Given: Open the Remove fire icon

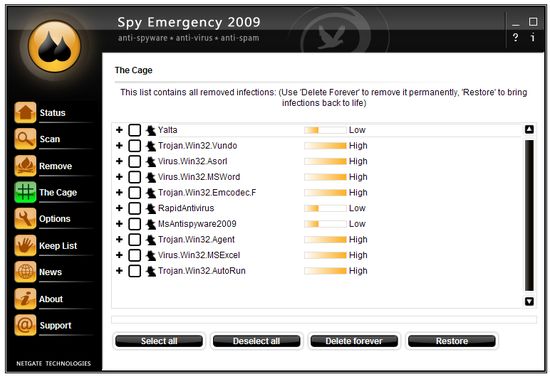Looking at the screenshot, I should point(25,166).
